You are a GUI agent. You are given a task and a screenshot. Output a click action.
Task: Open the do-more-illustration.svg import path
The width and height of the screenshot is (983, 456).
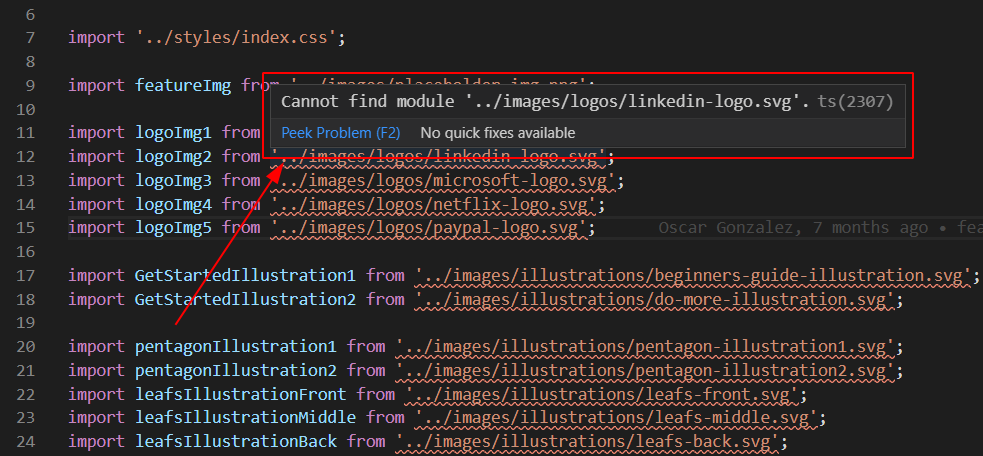(654, 300)
